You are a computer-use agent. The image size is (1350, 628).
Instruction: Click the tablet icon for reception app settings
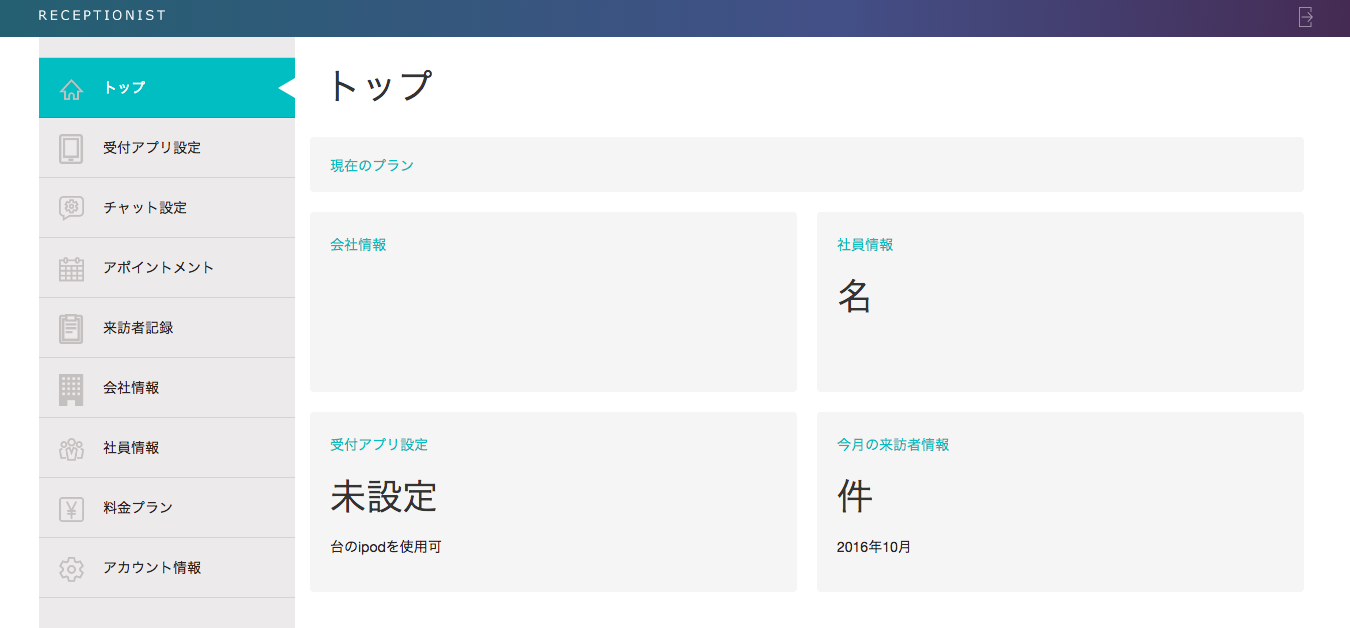[x=71, y=148]
